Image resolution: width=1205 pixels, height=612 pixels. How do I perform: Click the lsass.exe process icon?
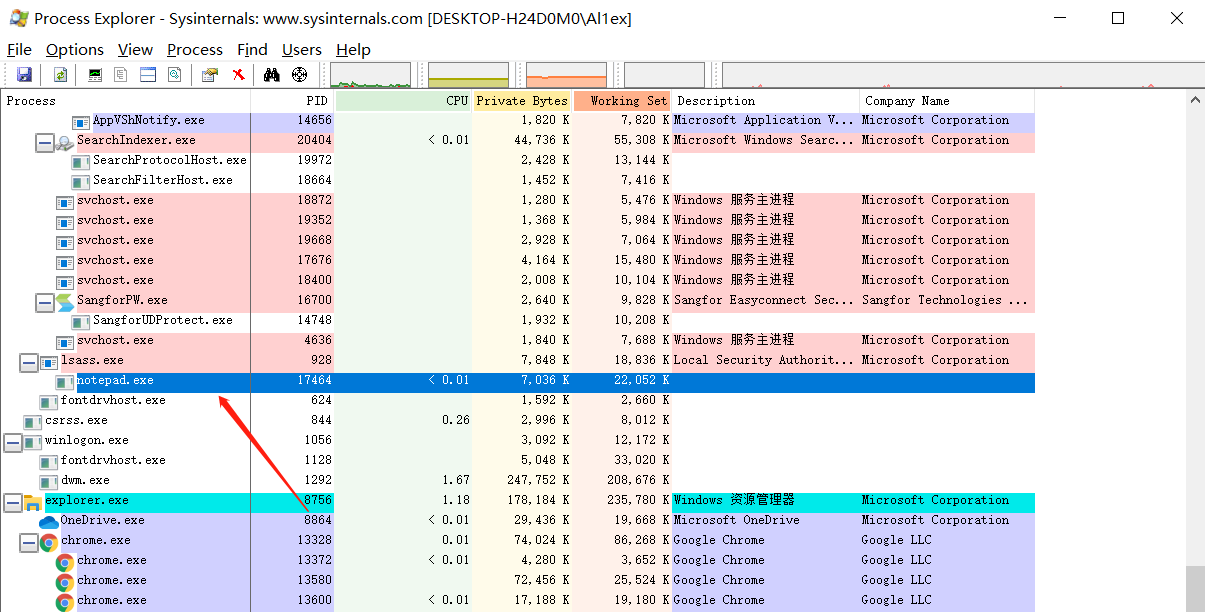(x=49, y=361)
